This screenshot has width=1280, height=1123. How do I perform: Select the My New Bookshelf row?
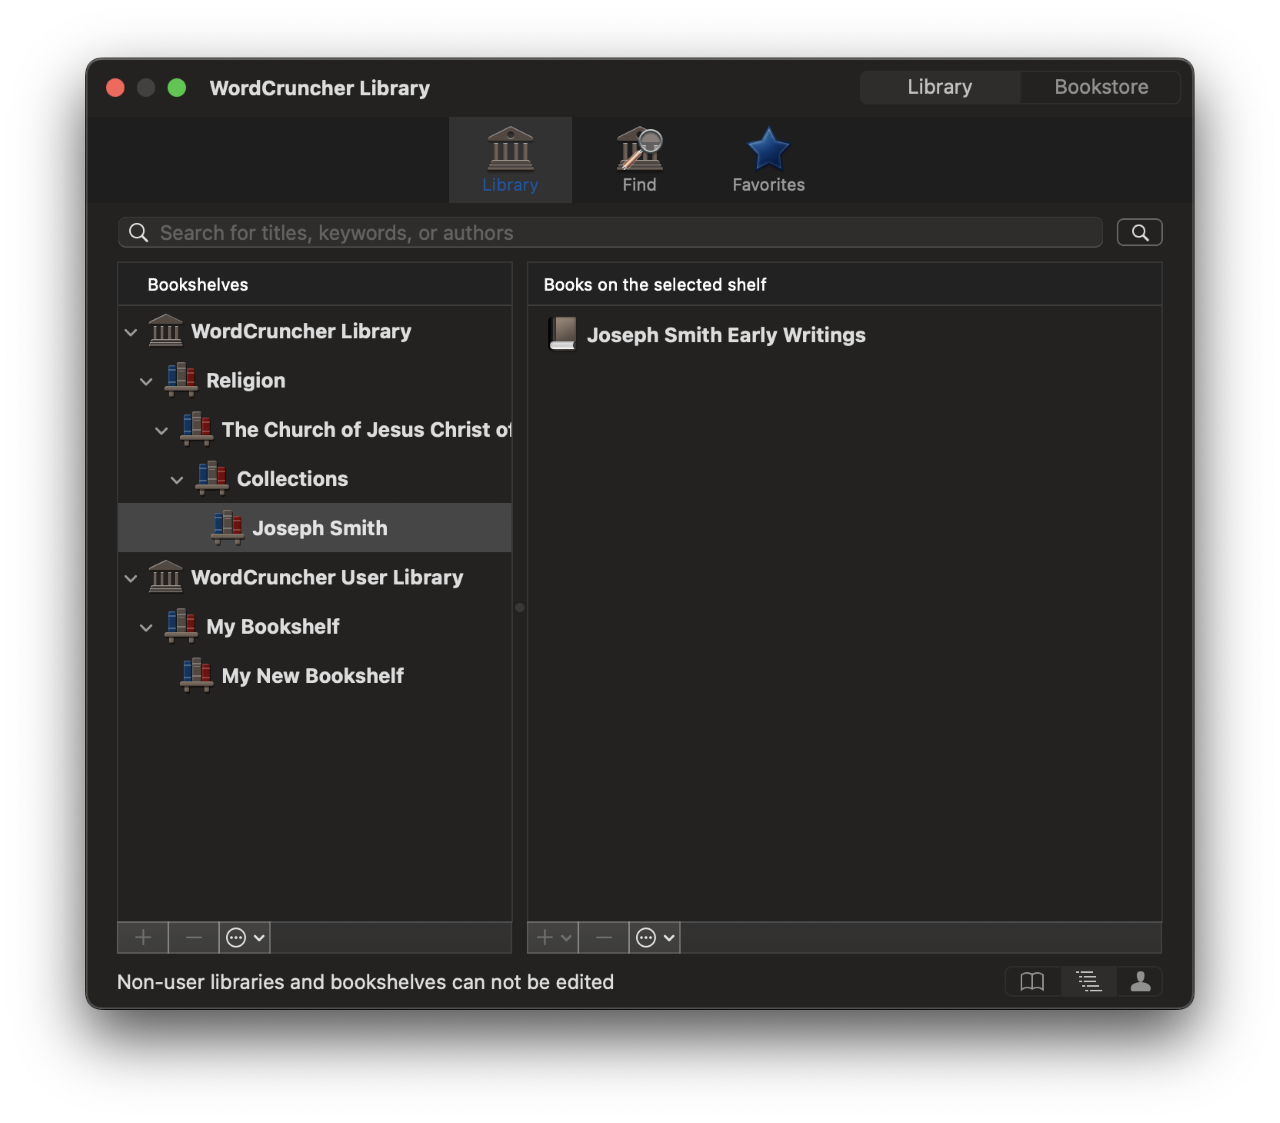coord(315,676)
